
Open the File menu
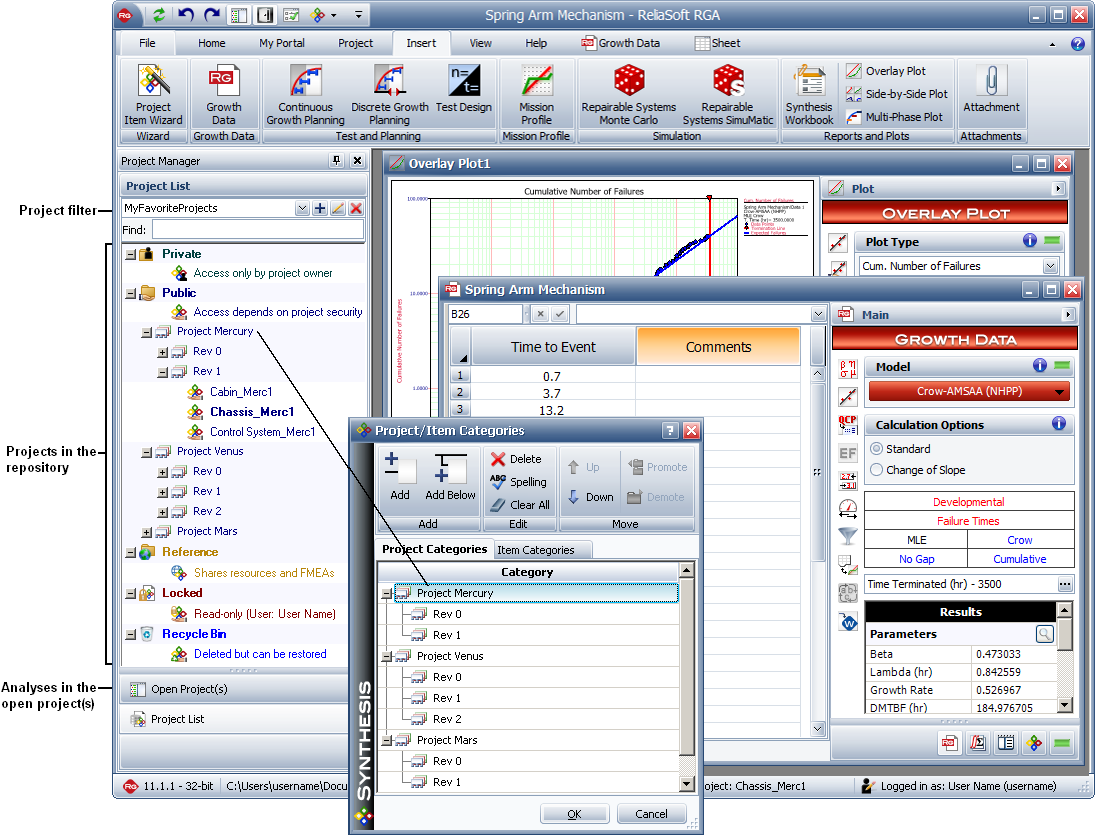click(x=147, y=43)
